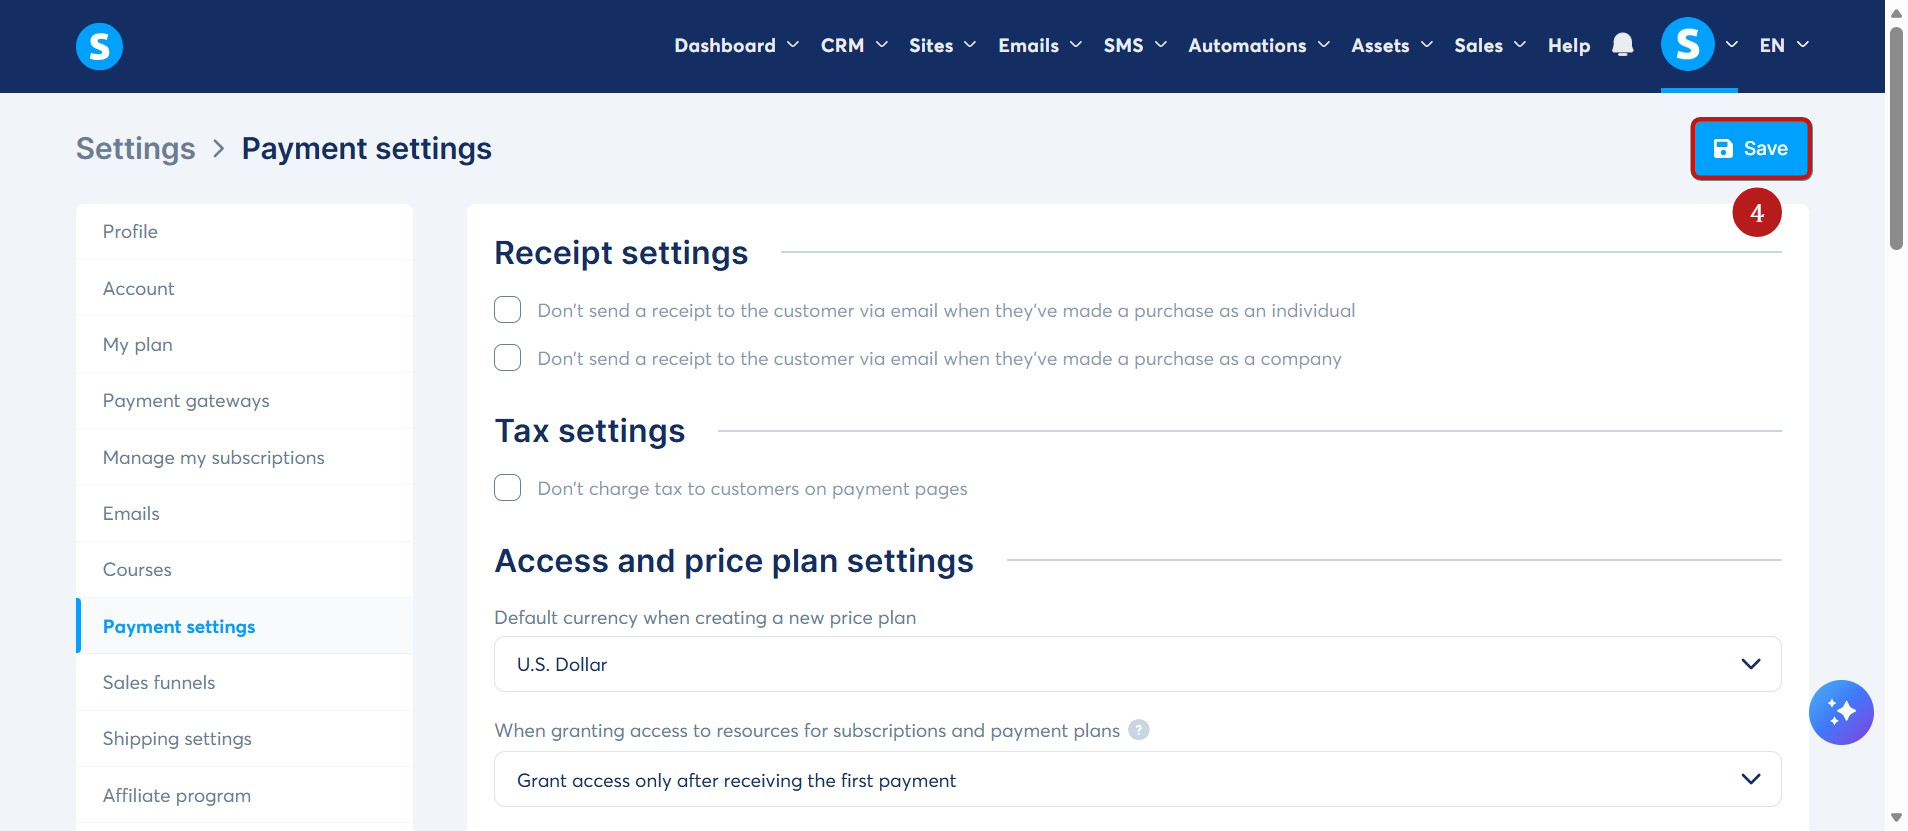Open the Automations menu
Image resolution: width=1908 pixels, height=831 pixels.
[x=1258, y=45]
